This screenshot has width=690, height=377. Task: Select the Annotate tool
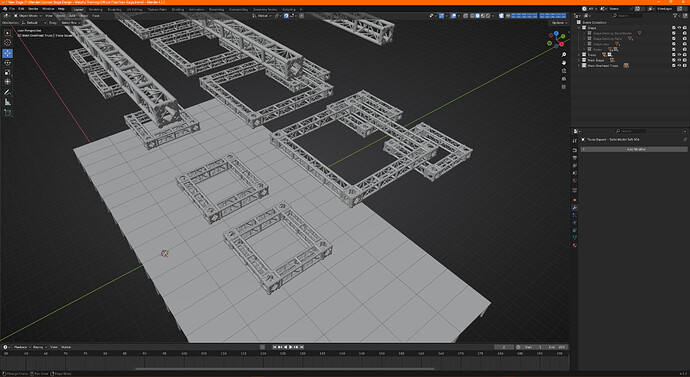7,92
